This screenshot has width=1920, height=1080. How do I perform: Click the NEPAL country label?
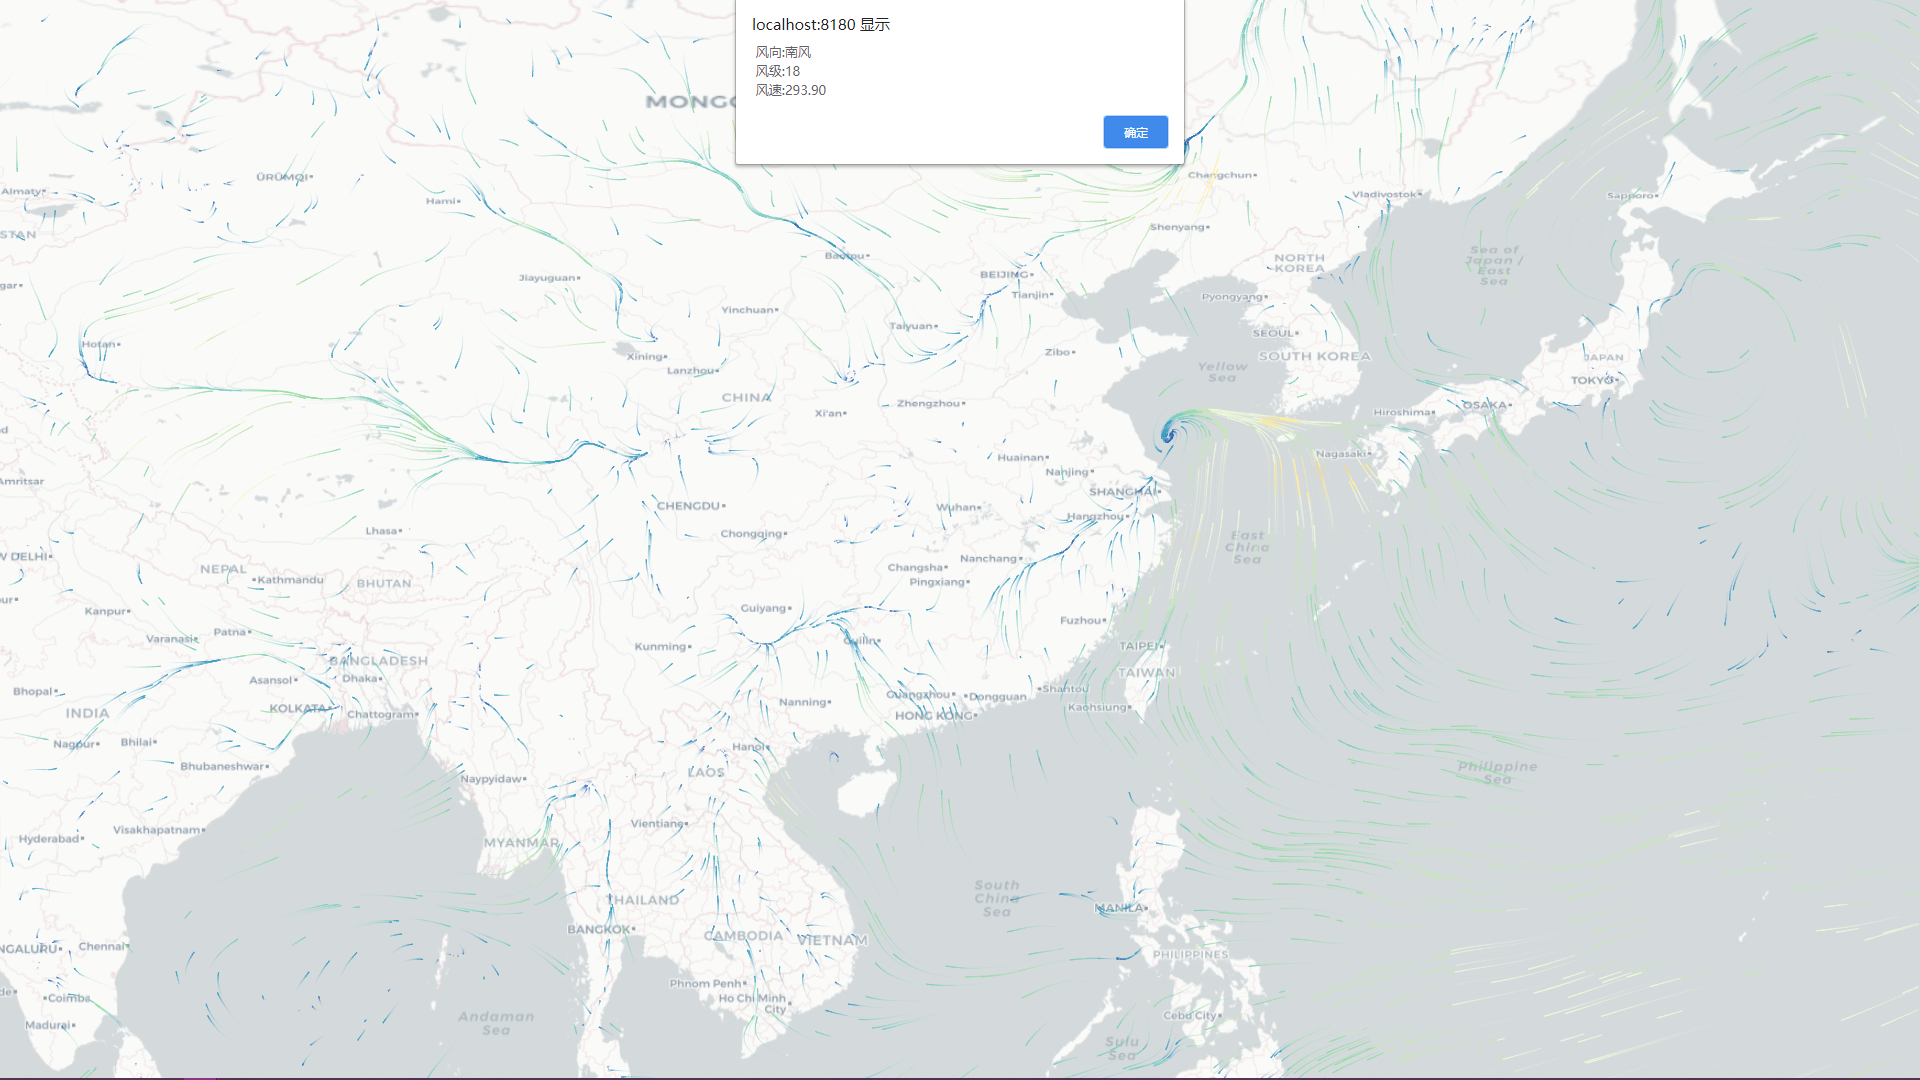coord(223,569)
